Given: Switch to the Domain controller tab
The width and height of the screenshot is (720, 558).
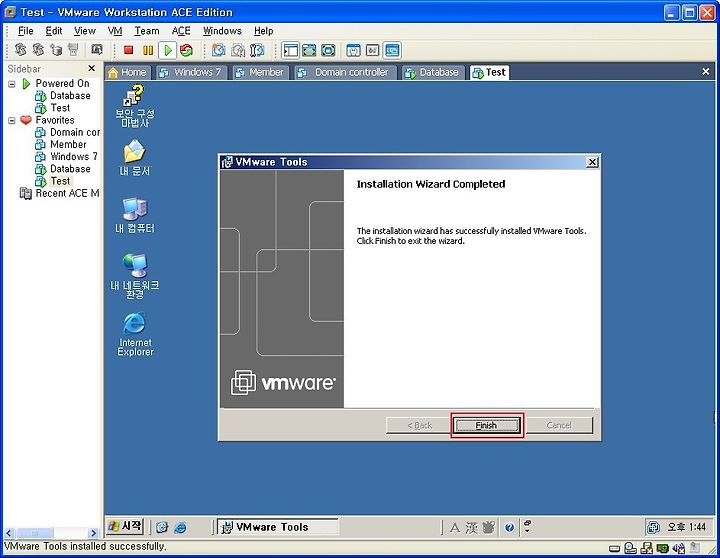Looking at the screenshot, I should [345, 72].
